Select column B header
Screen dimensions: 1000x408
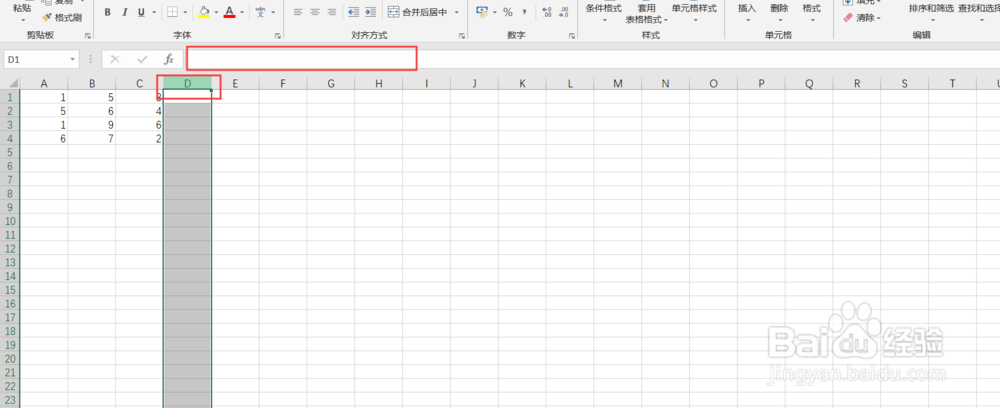click(x=92, y=84)
